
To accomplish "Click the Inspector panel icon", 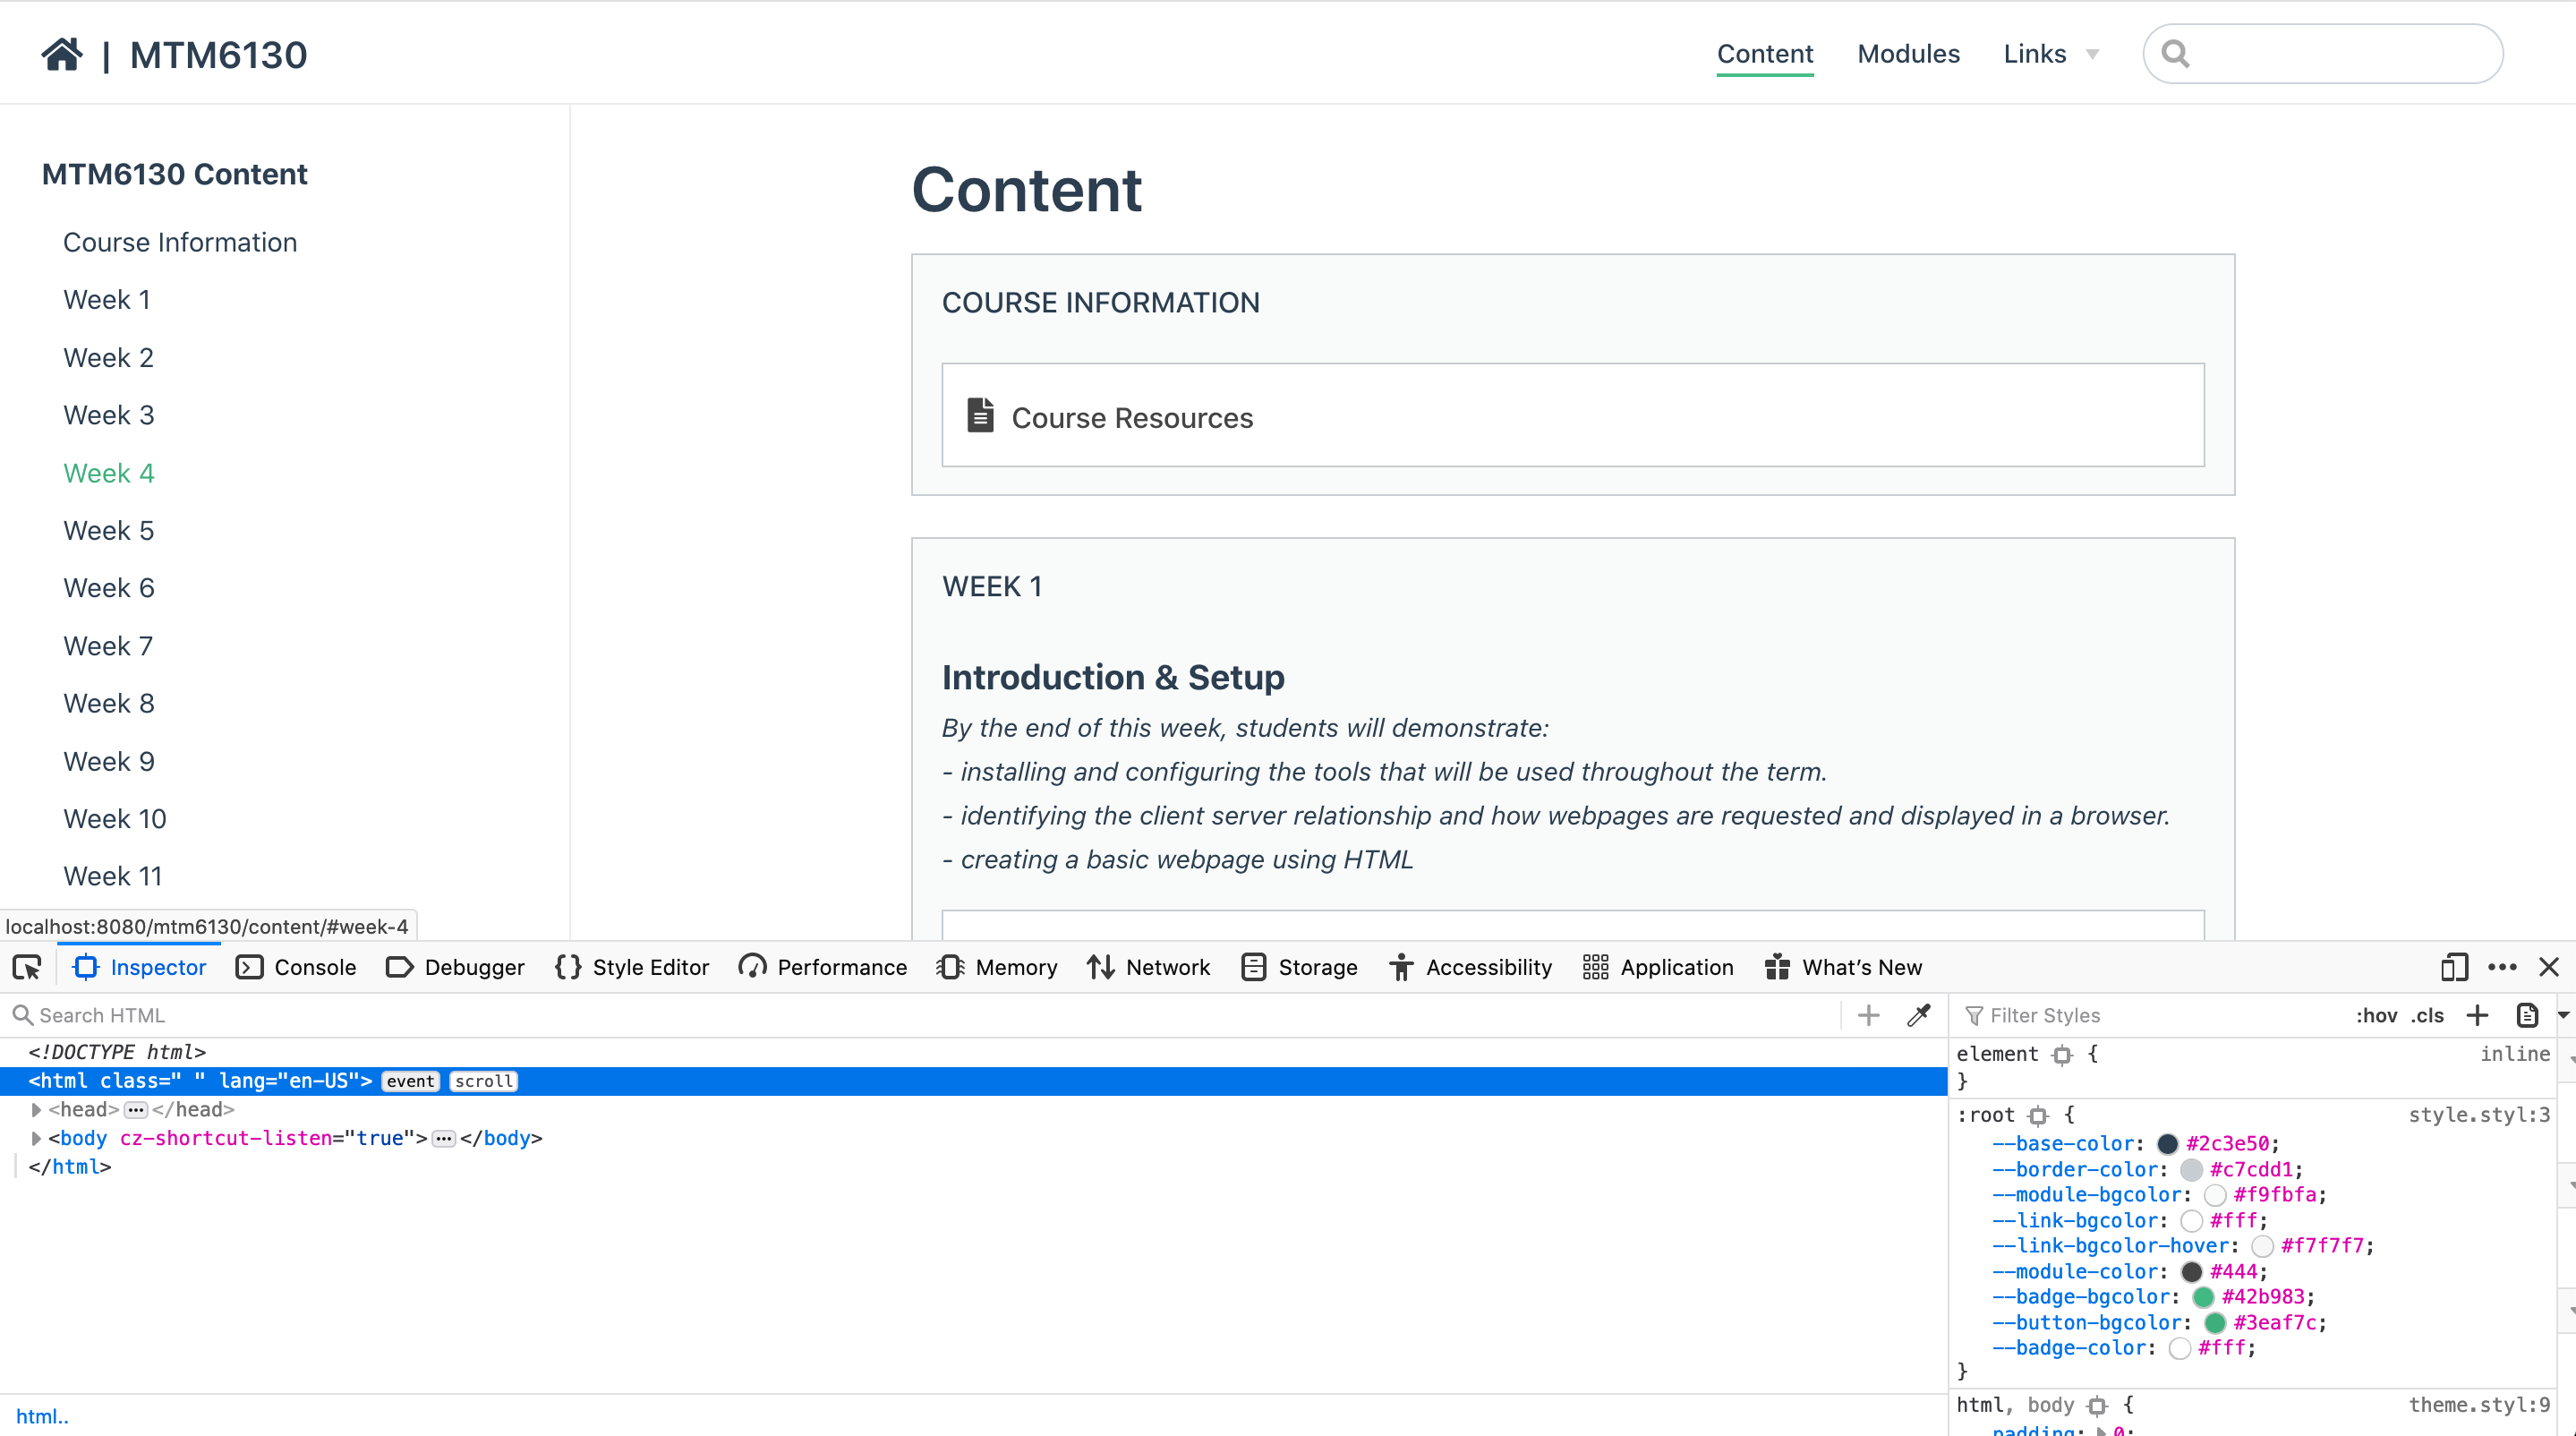I will pyautogui.click(x=86, y=967).
